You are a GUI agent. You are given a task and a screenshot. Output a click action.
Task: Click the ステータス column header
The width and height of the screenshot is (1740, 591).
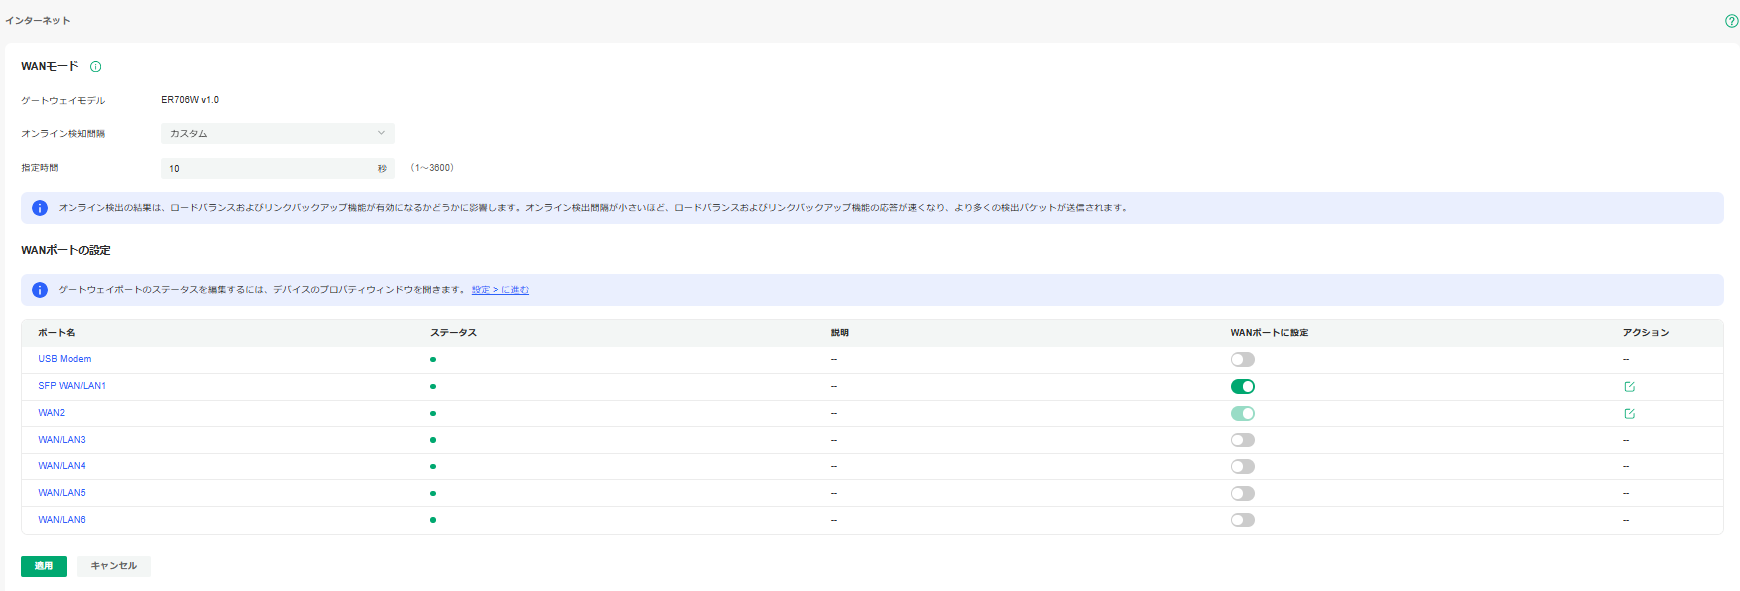tap(453, 333)
